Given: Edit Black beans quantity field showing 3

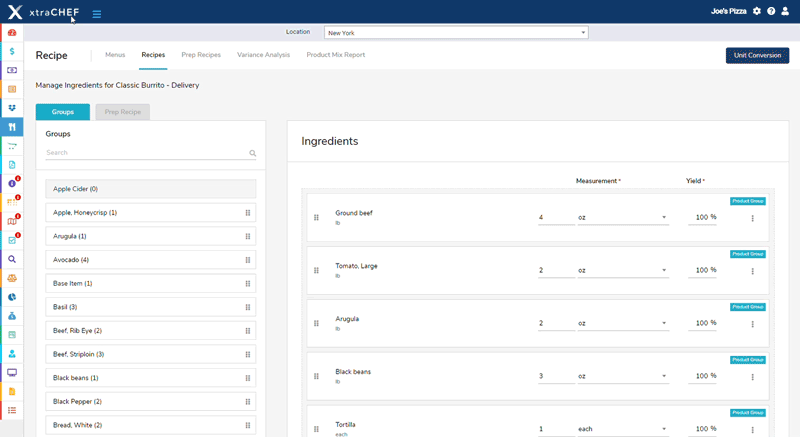Looking at the screenshot, I should (556, 377).
